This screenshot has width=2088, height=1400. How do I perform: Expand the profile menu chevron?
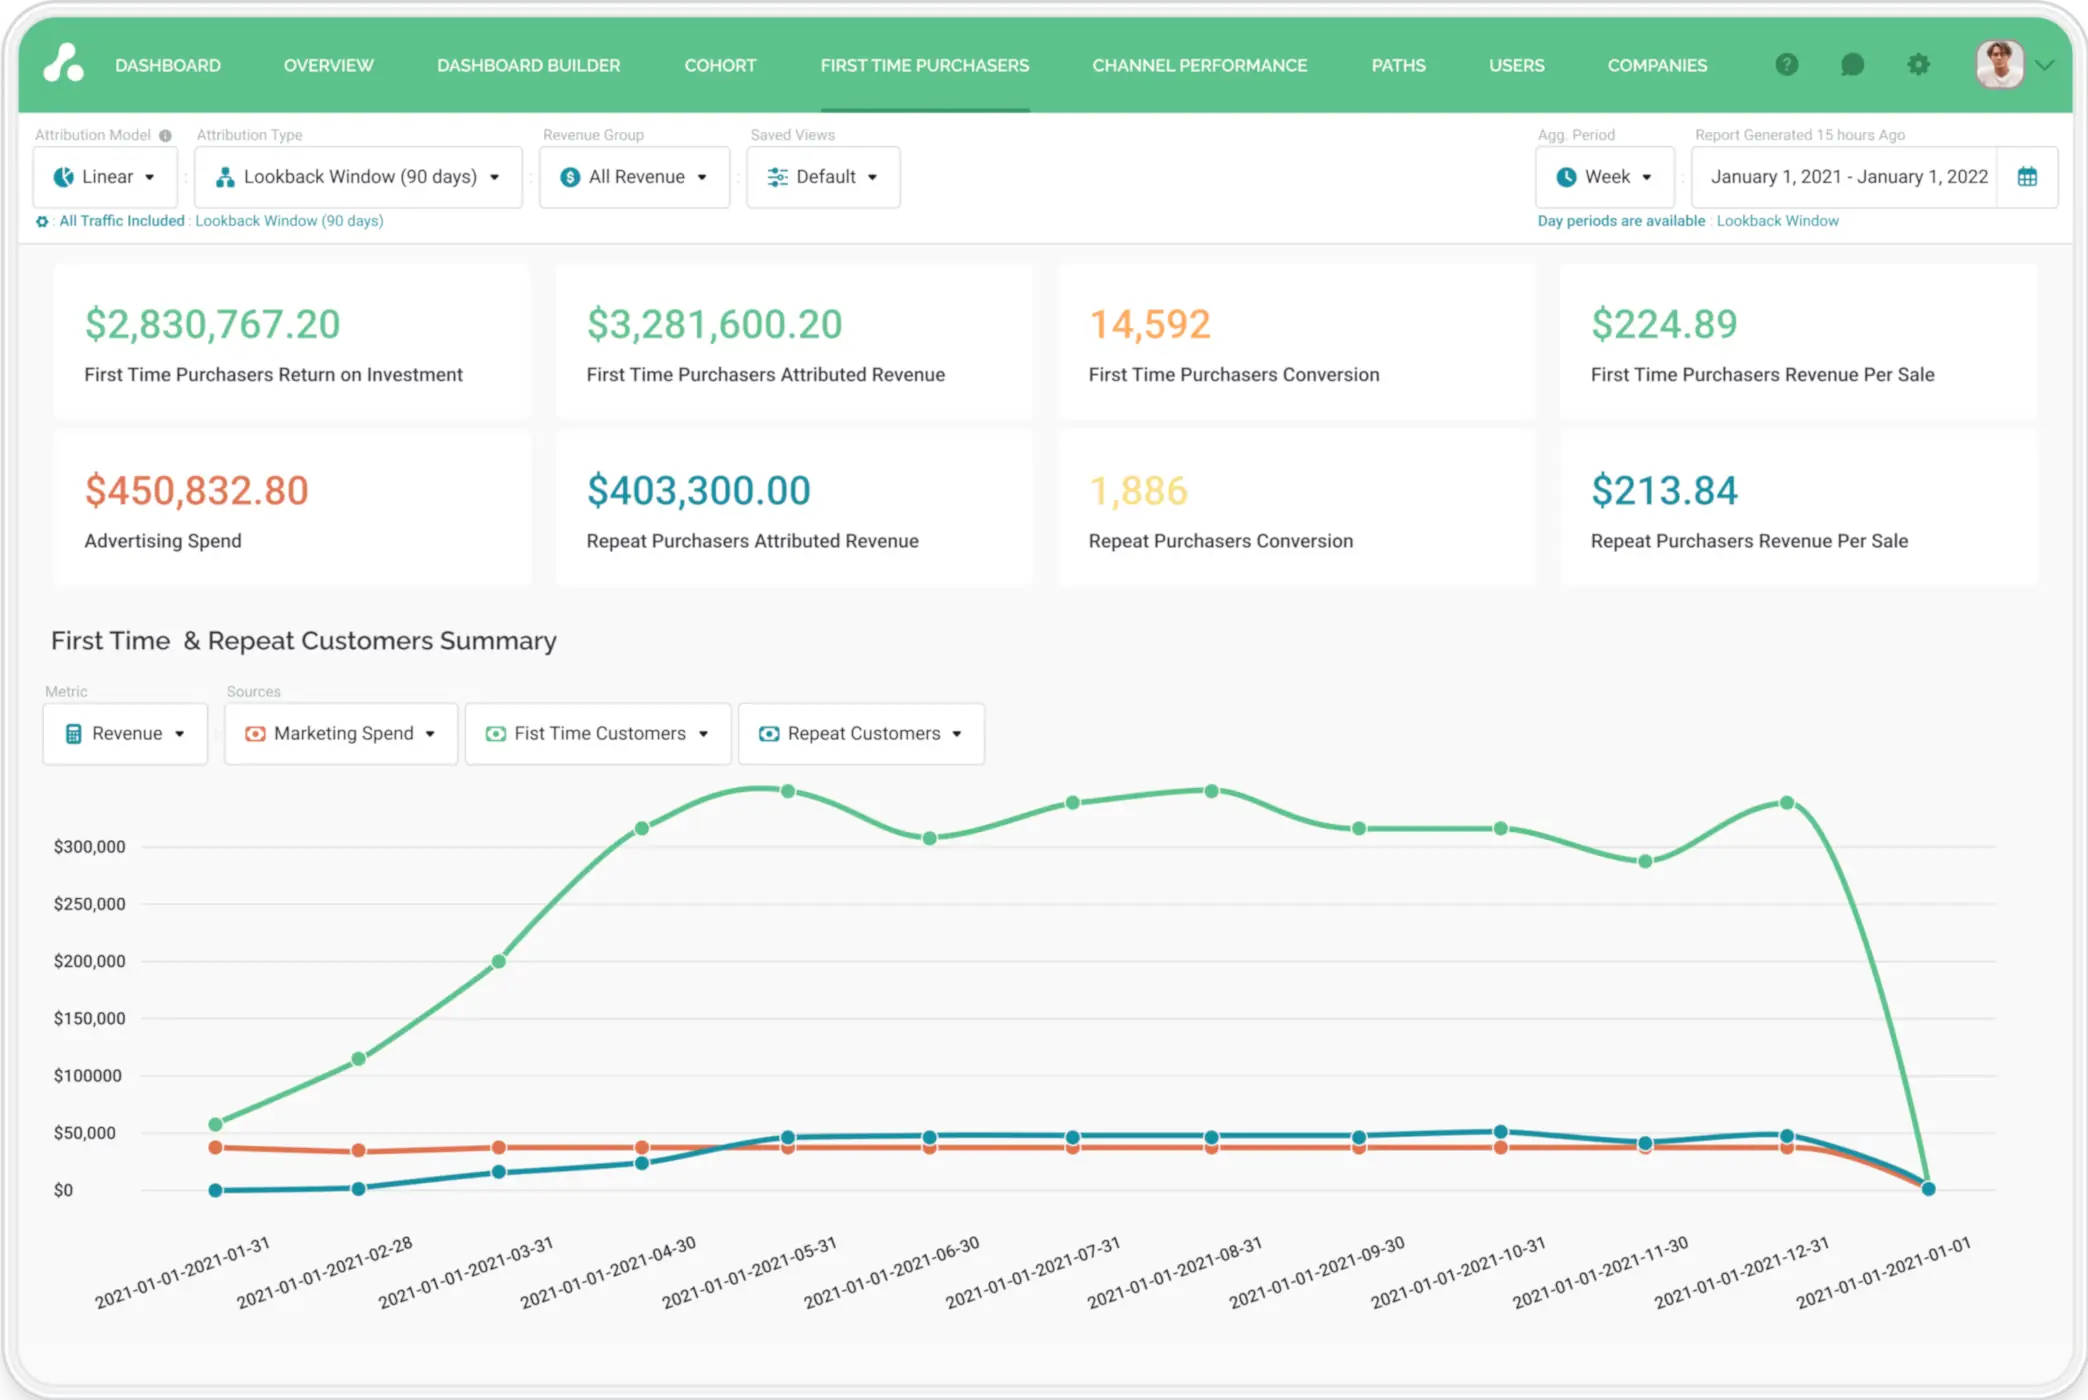2046,65
